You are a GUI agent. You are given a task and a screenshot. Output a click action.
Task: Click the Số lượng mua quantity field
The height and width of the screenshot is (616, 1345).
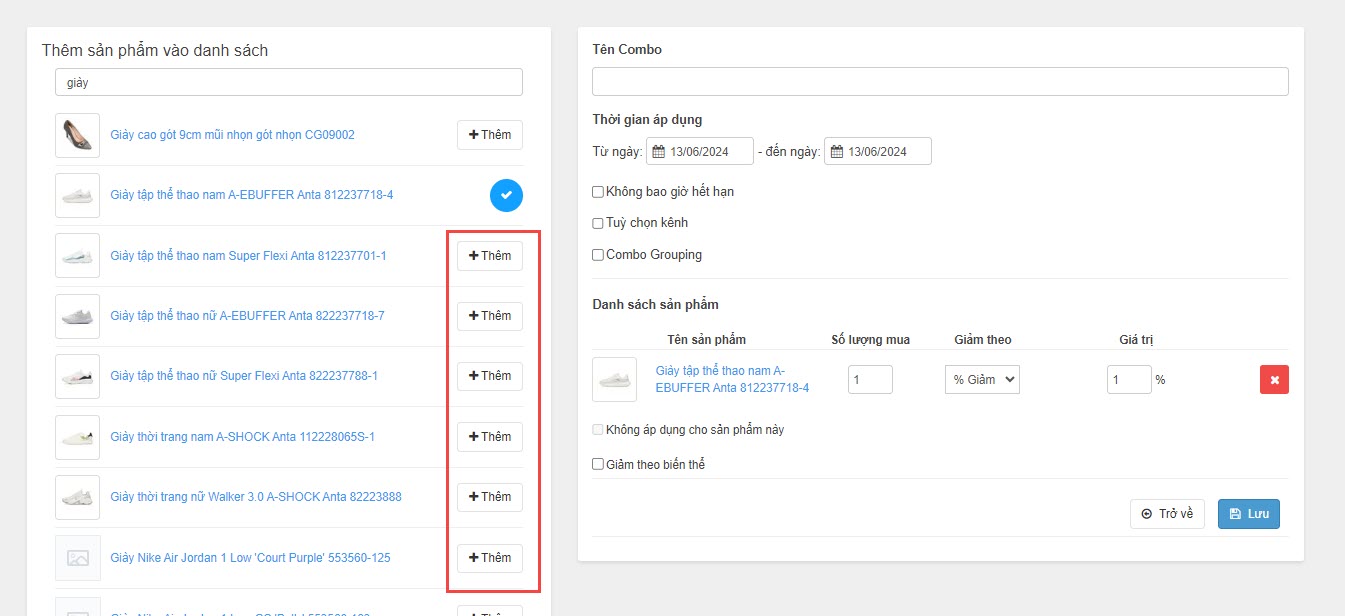(869, 380)
